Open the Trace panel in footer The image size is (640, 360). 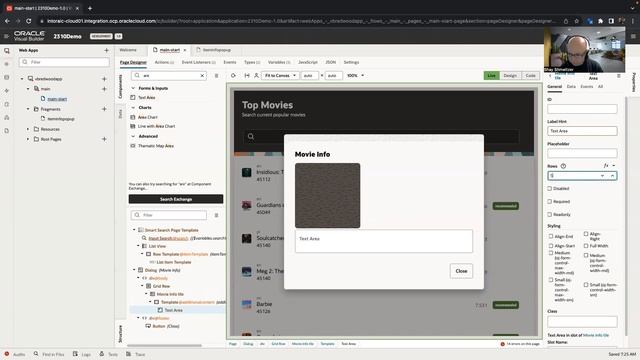pos(136,354)
